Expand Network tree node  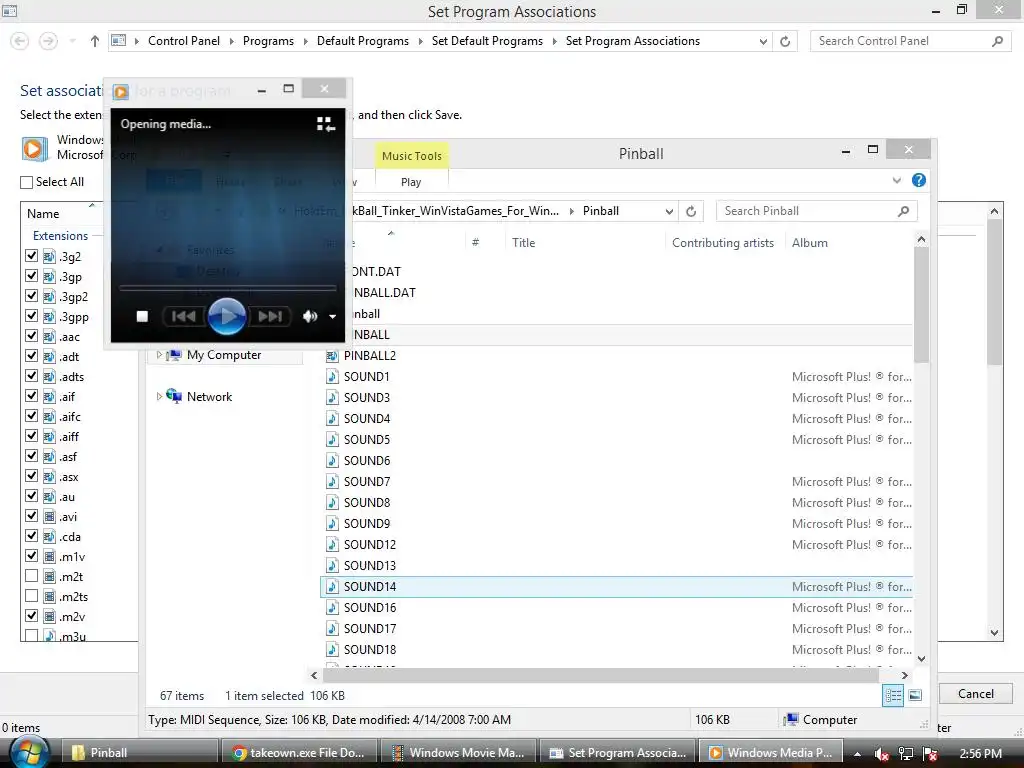(159, 396)
